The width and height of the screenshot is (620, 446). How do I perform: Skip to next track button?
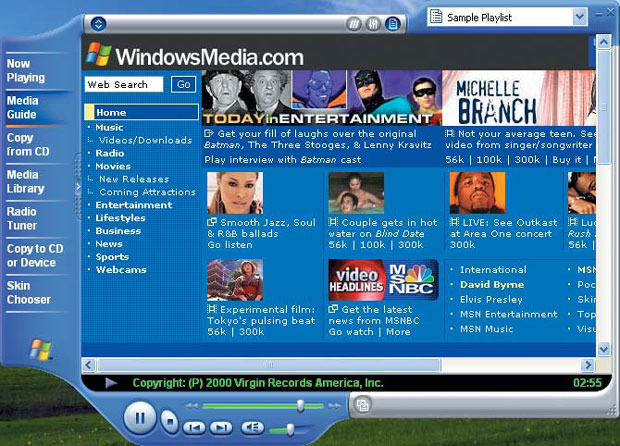[x=221, y=427]
